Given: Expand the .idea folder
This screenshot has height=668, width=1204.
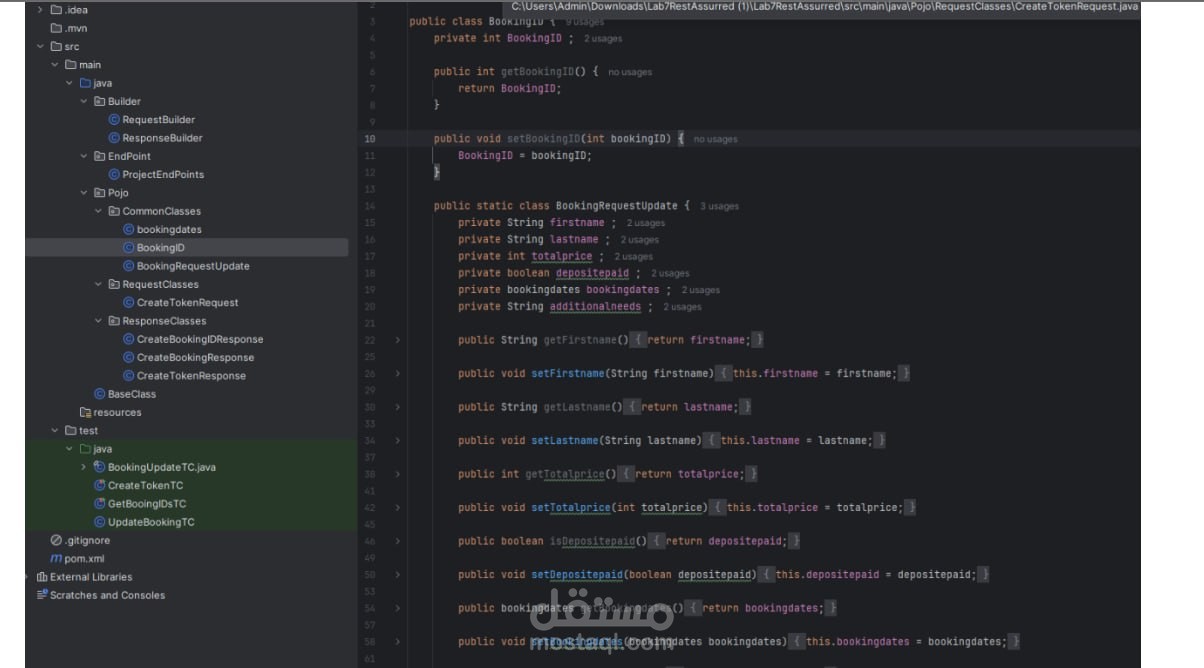Looking at the screenshot, I should pyautogui.click(x=40, y=10).
